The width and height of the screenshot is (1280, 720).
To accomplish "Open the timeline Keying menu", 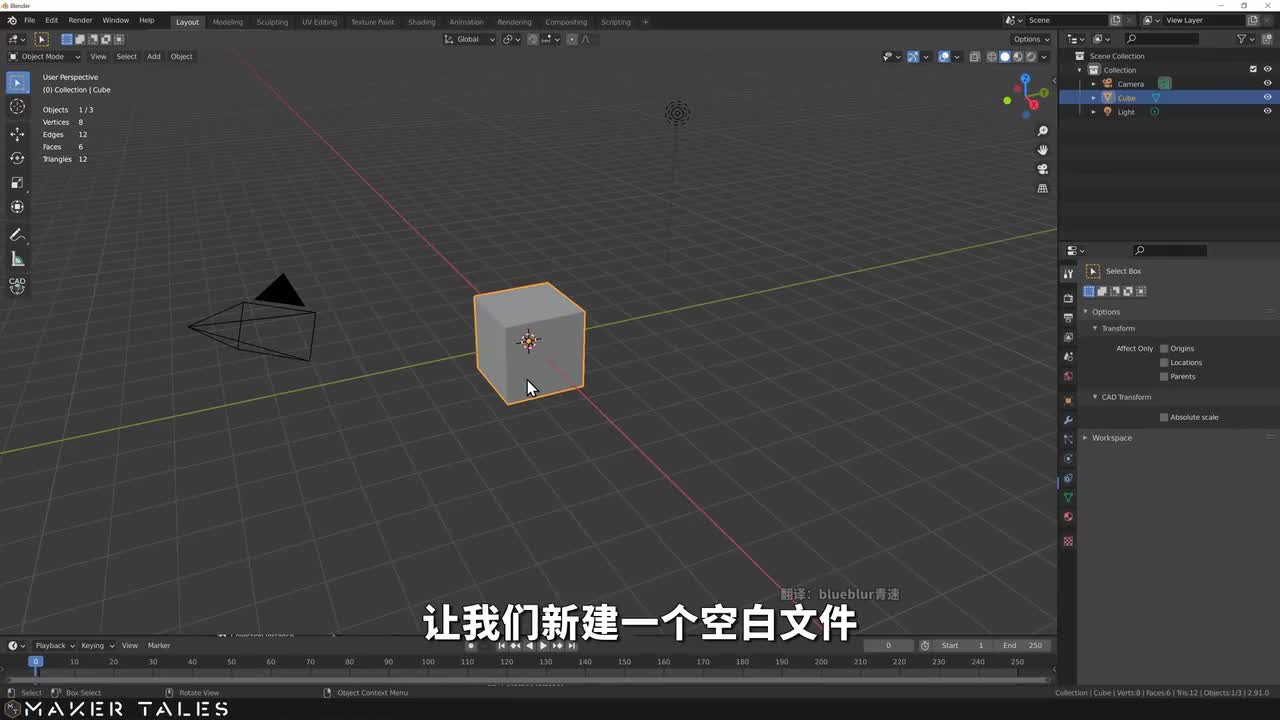I will tap(97, 645).
